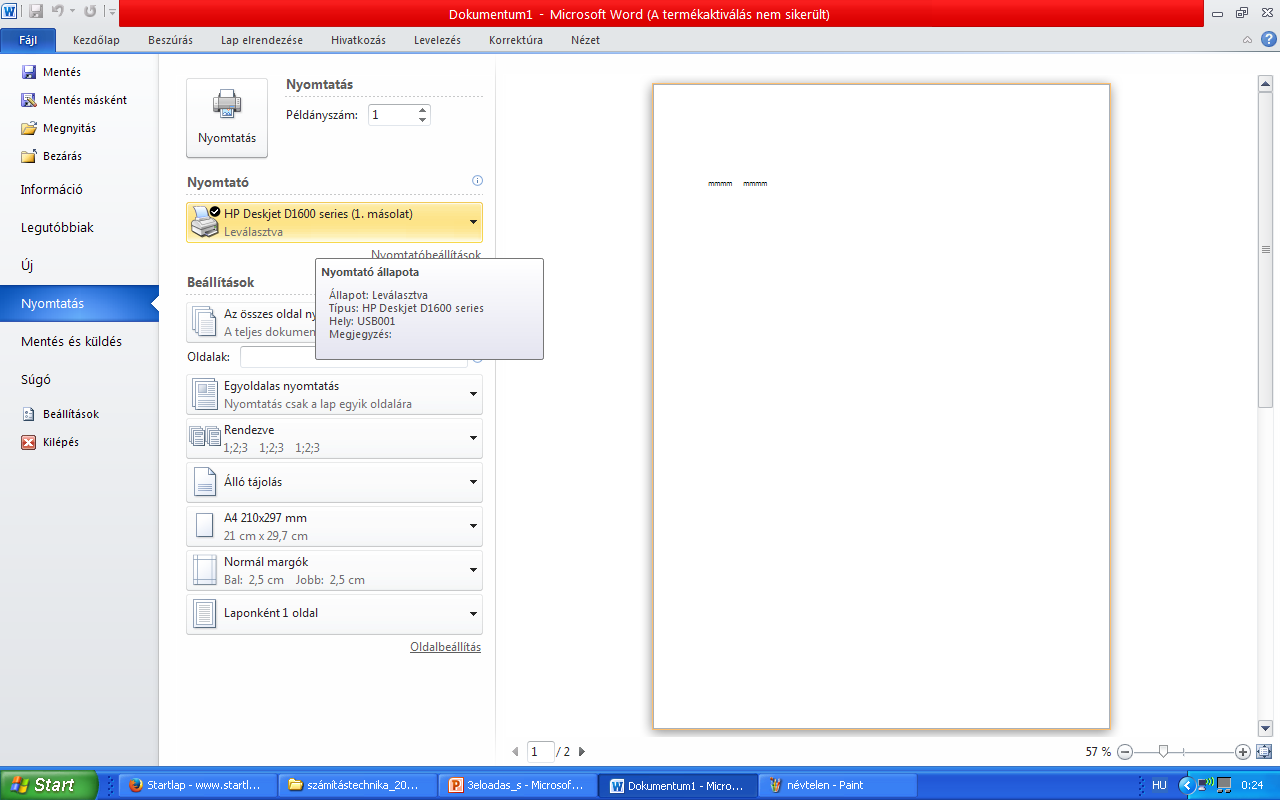Click the system tray expand arrow
The image size is (1280, 800).
1187,785
